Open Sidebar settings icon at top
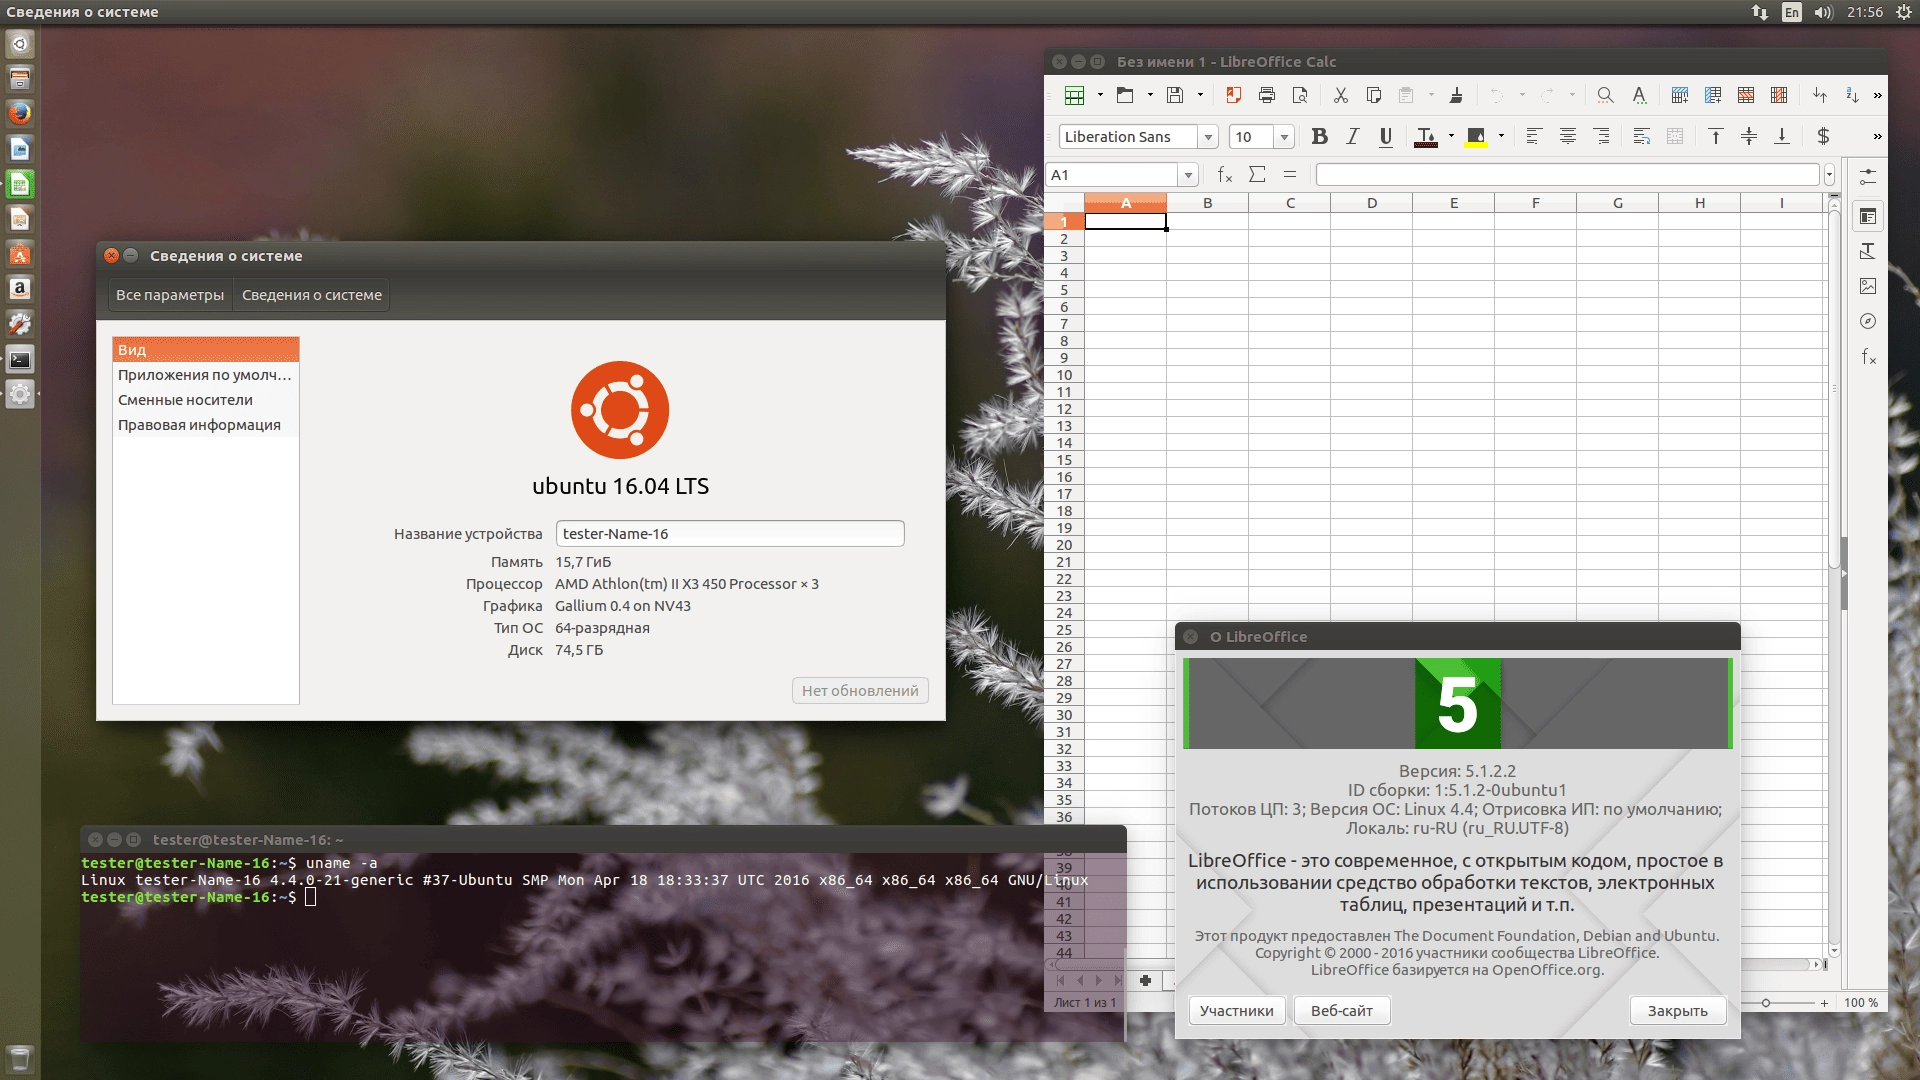 pyautogui.click(x=1868, y=177)
